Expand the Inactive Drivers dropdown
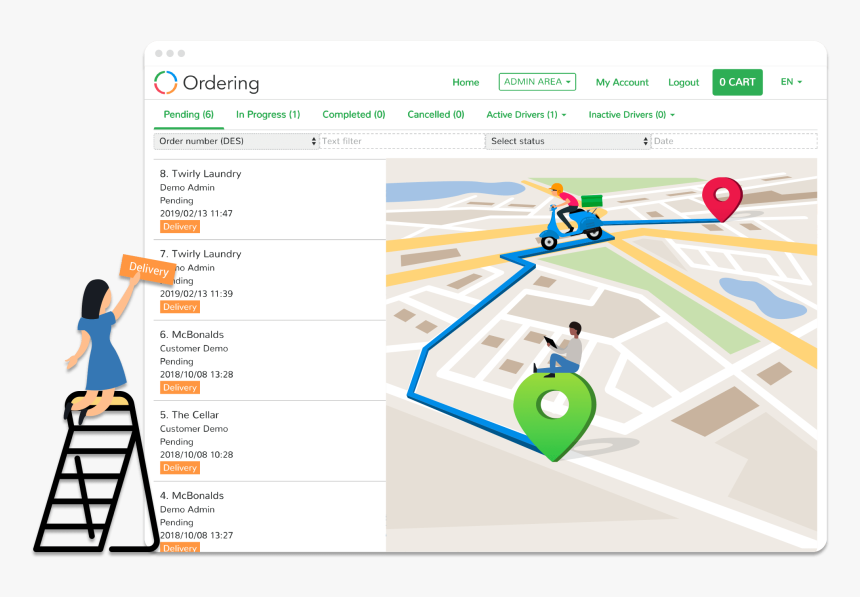The image size is (860, 597). (x=630, y=114)
